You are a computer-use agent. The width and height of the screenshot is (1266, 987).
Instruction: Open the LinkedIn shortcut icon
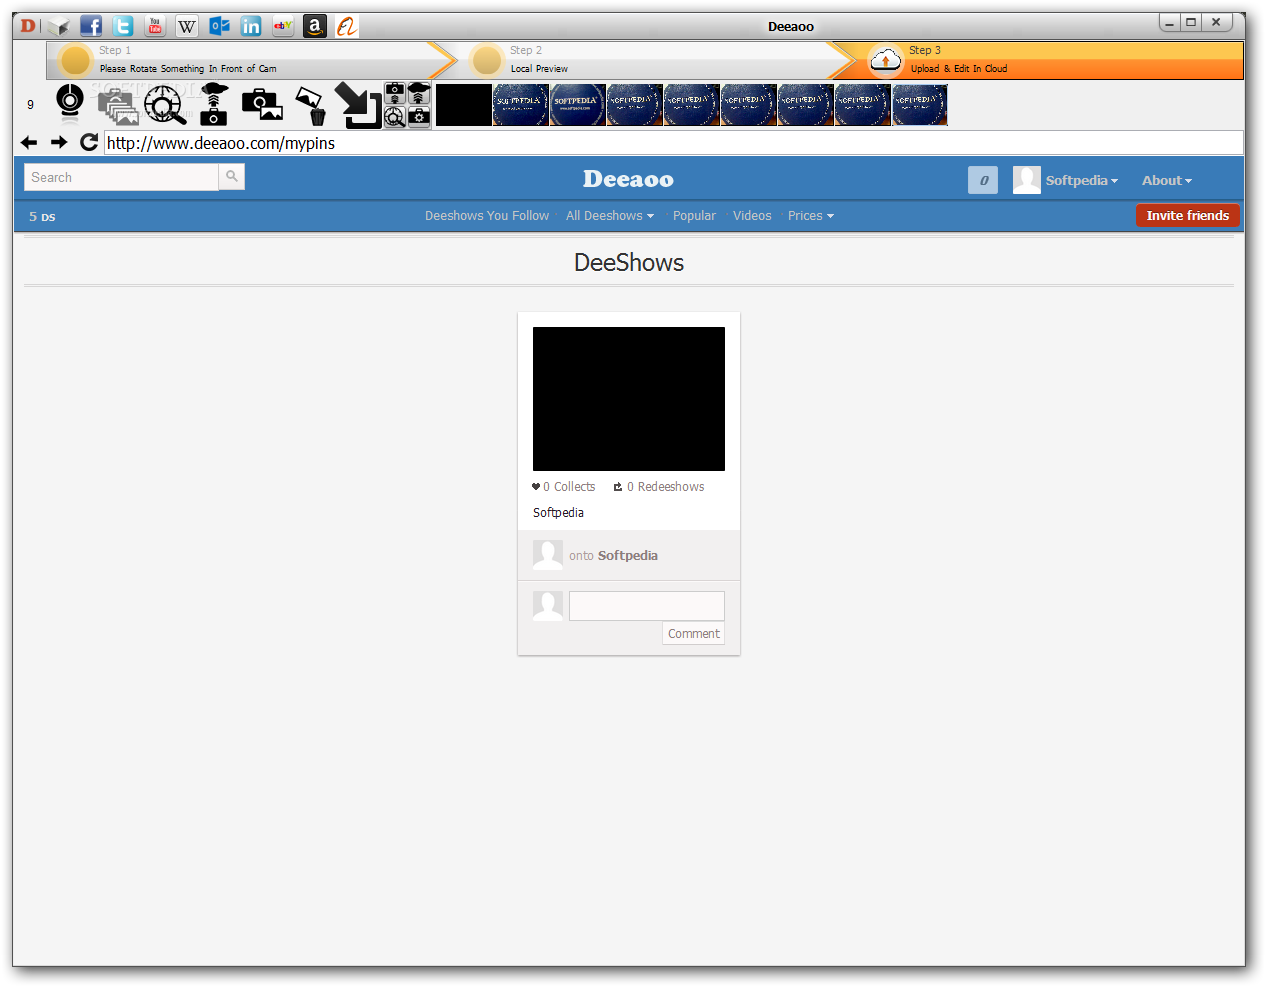pyautogui.click(x=251, y=26)
